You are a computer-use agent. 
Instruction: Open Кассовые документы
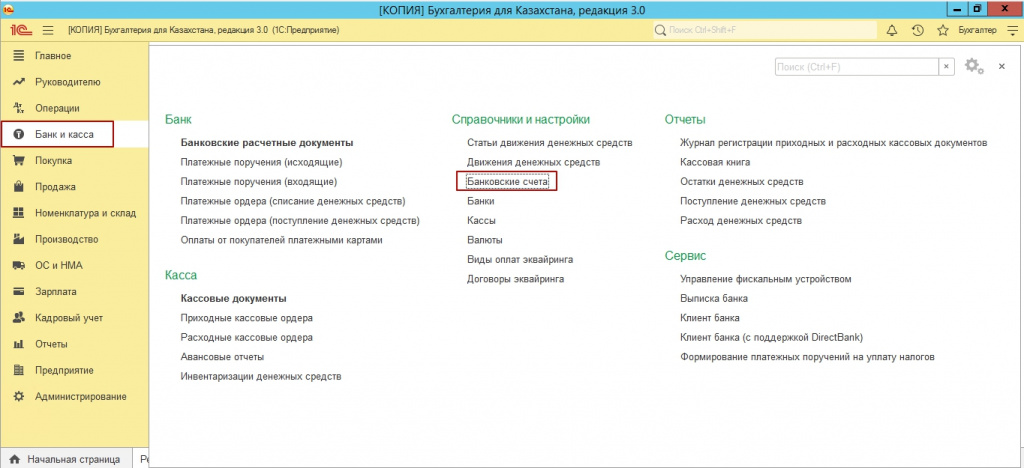click(234, 299)
